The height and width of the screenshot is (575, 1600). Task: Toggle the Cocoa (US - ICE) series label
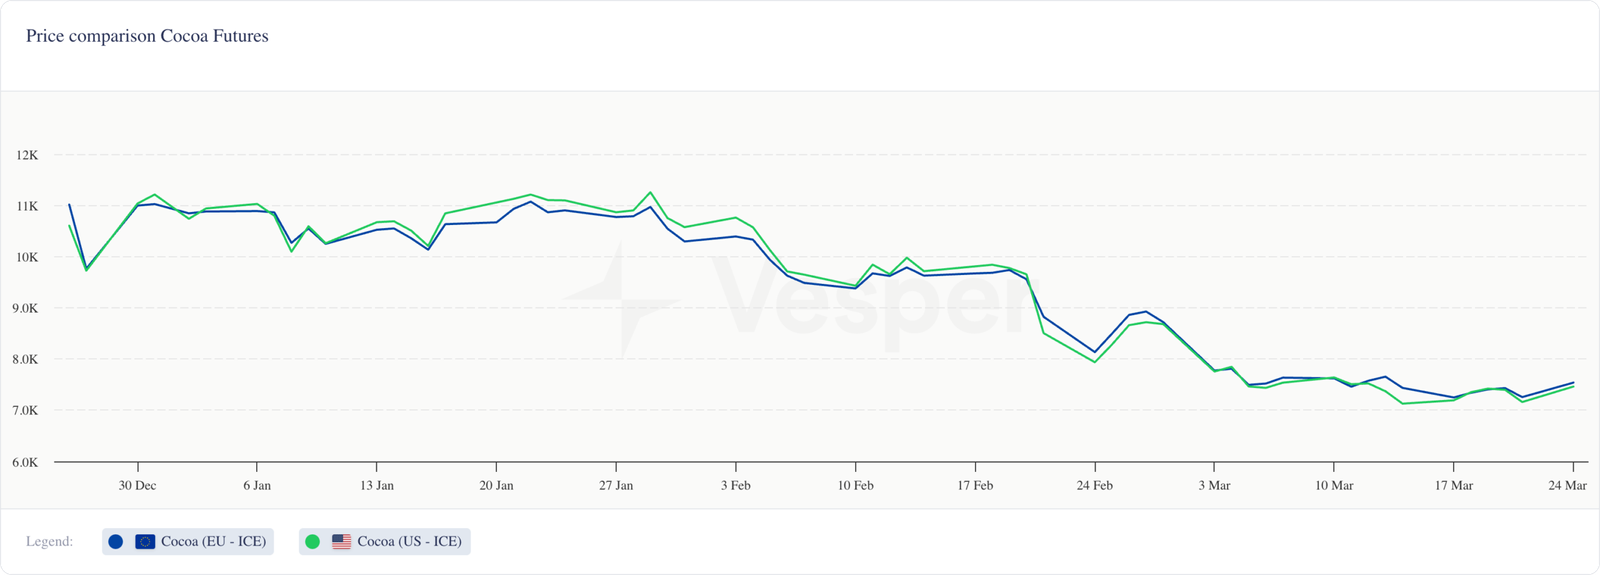click(410, 541)
